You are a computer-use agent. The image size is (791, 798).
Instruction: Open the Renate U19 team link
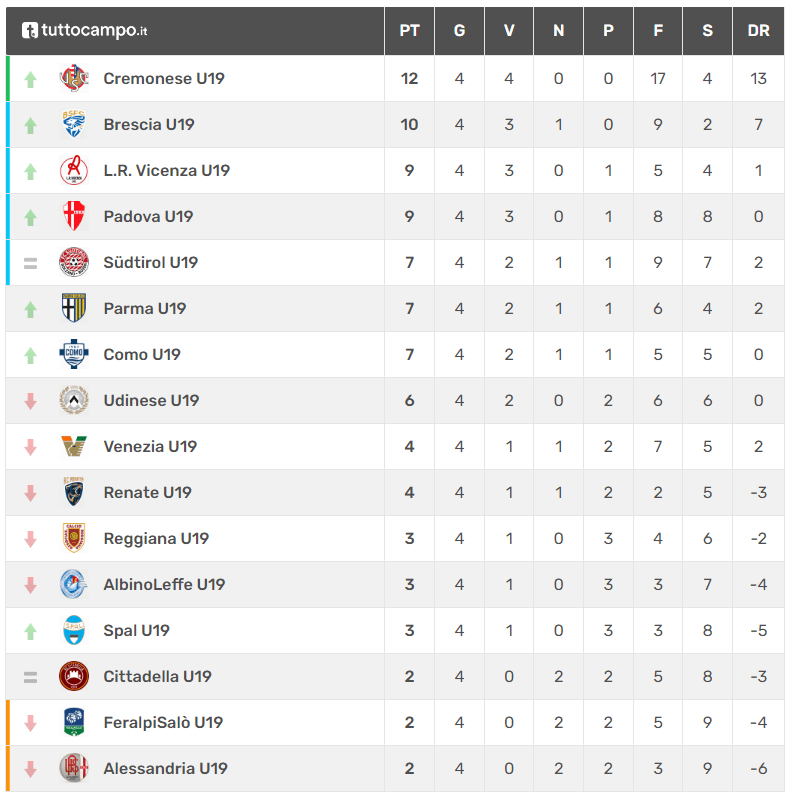click(x=147, y=493)
